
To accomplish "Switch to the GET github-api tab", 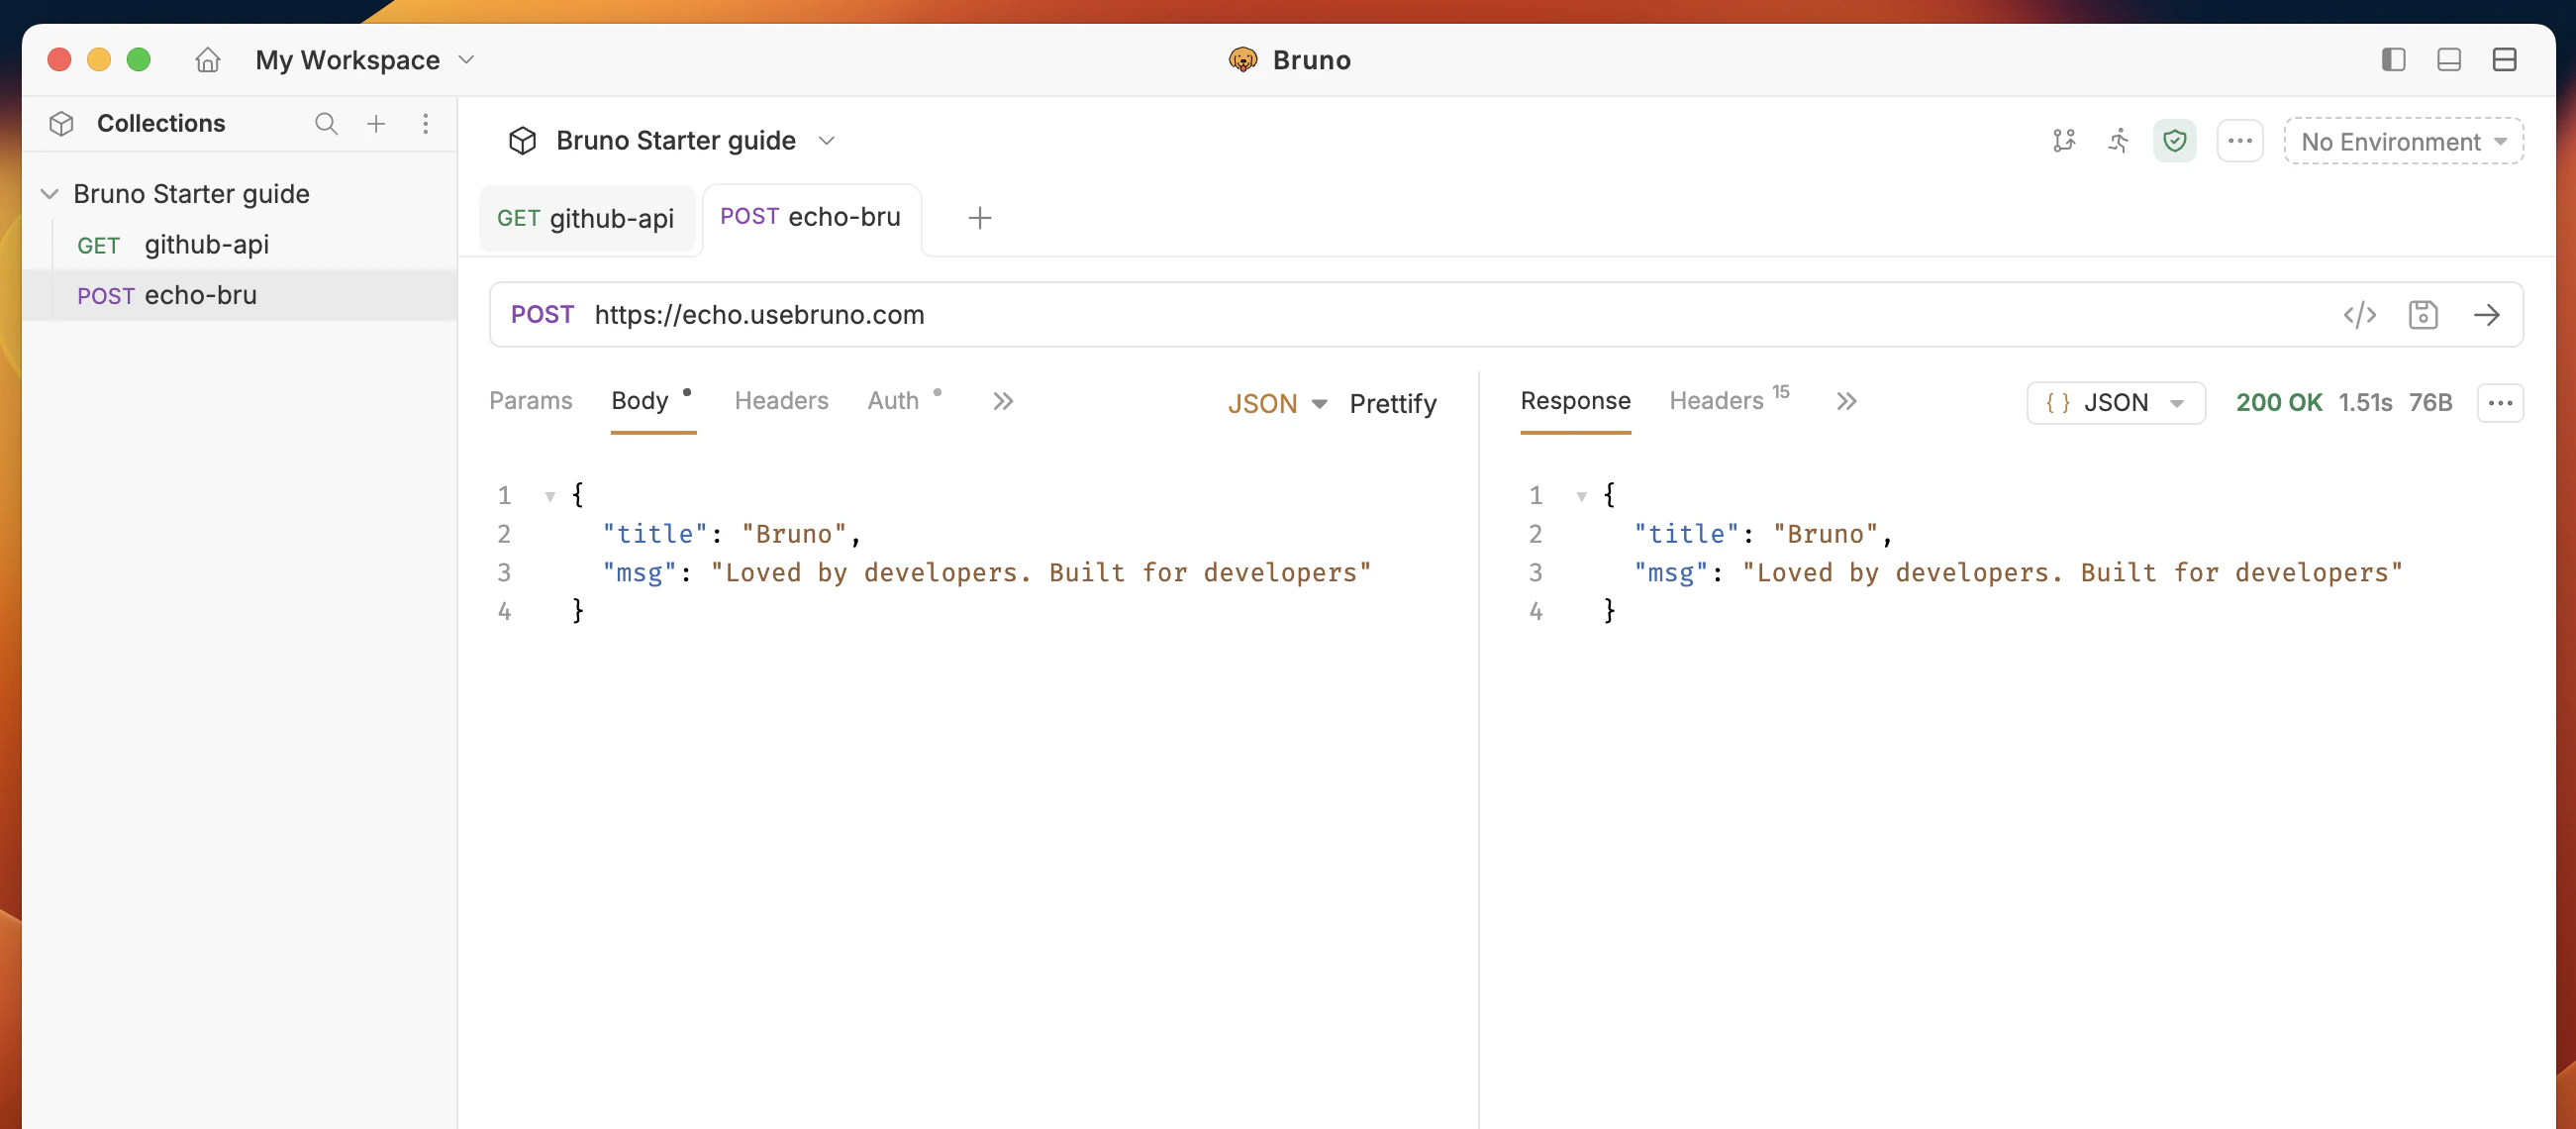I will coord(587,218).
